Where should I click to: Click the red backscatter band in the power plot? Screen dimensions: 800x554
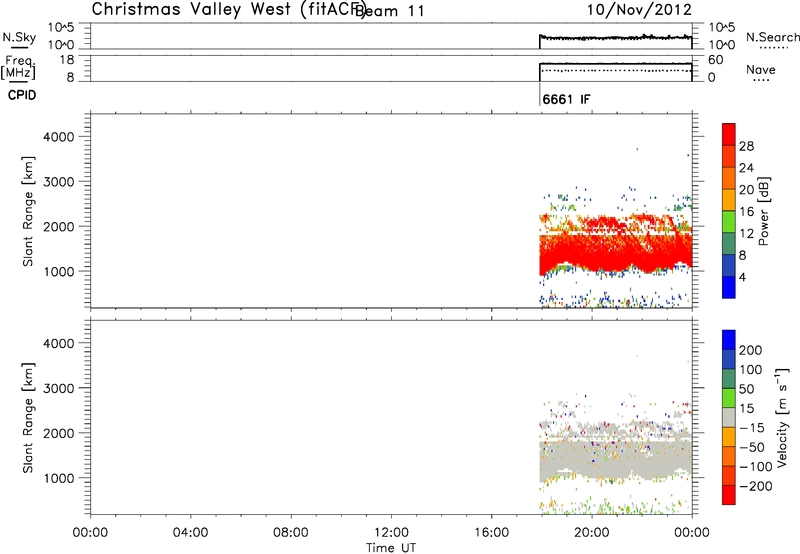tap(615, 253)
